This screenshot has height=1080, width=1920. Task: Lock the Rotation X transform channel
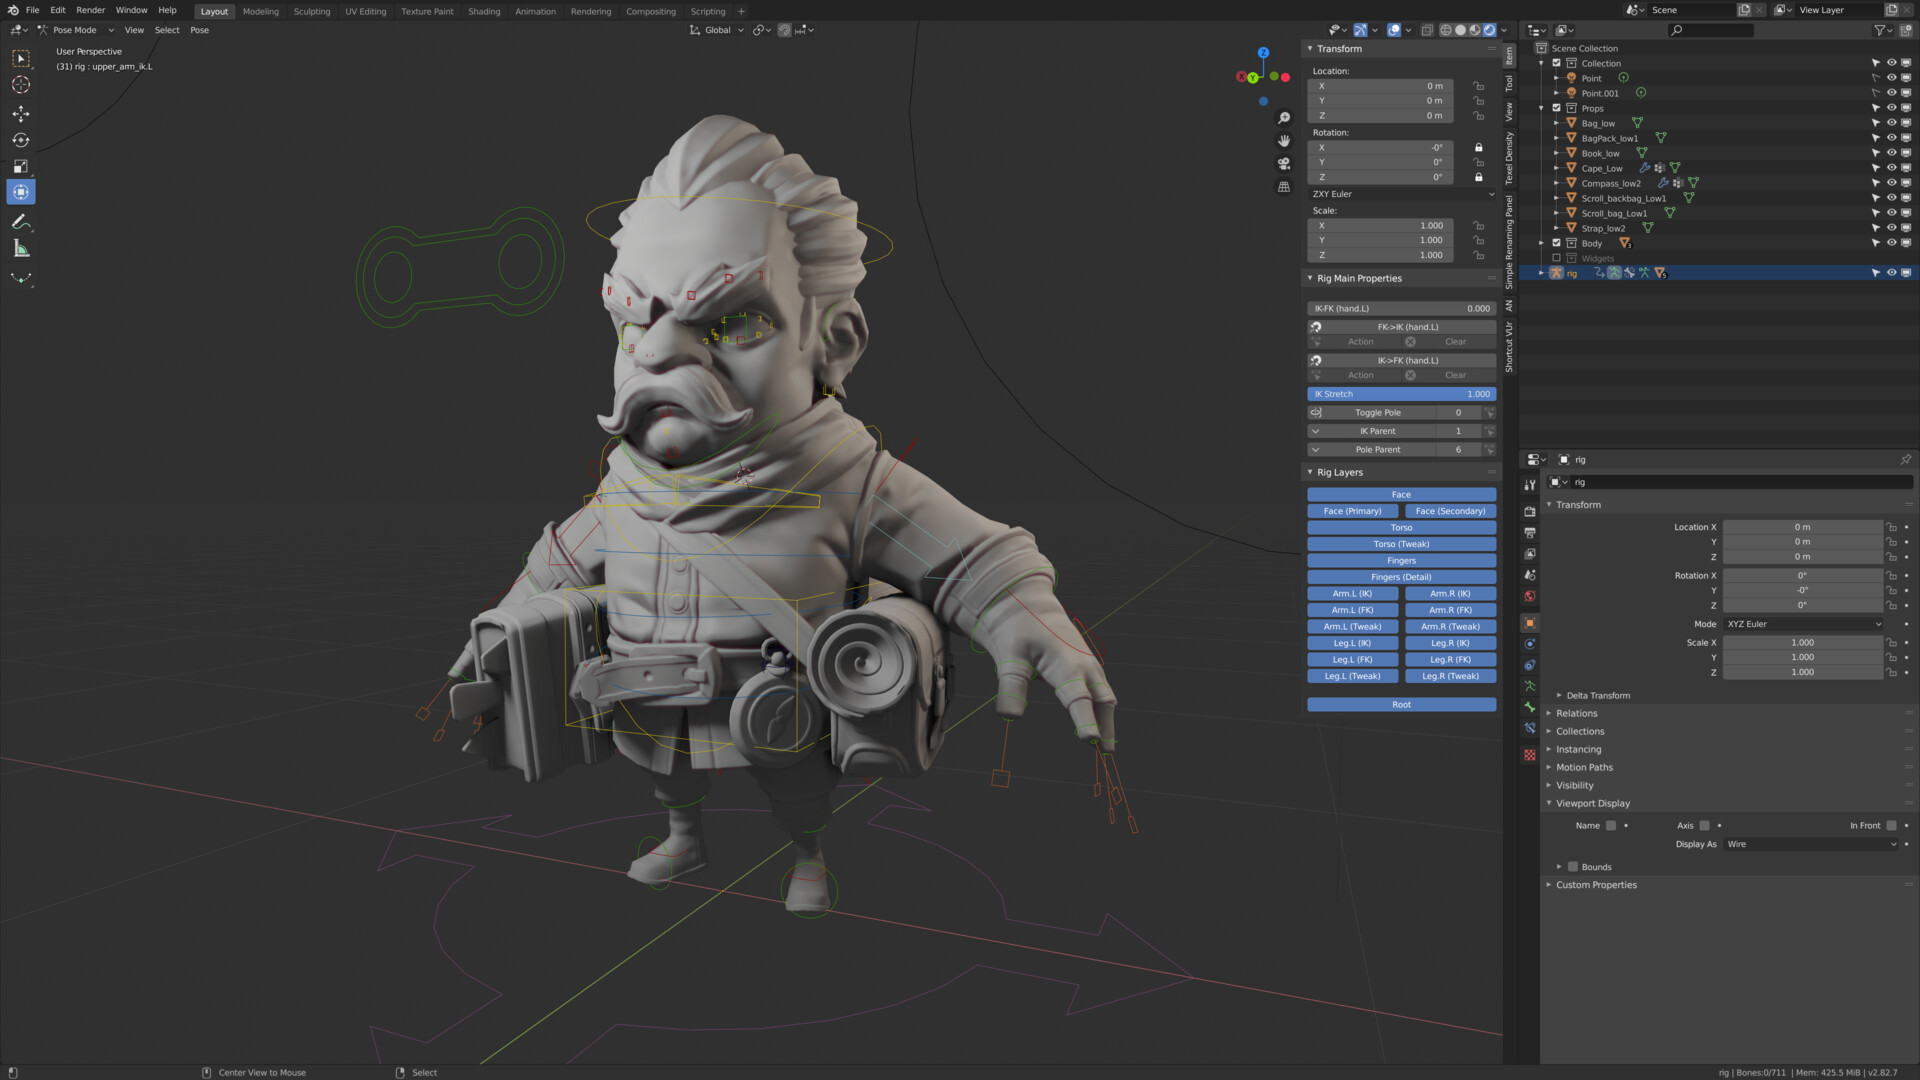[1479, 147]
